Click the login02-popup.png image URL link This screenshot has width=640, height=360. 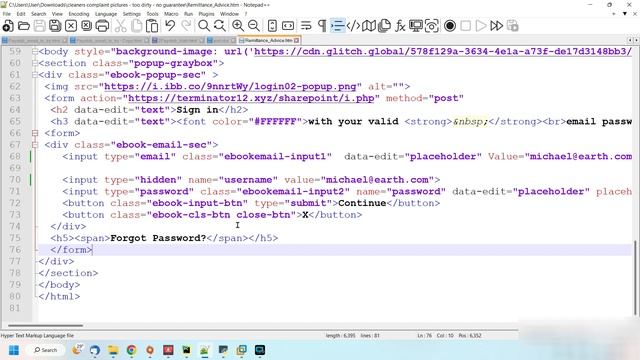click(230, 87)
